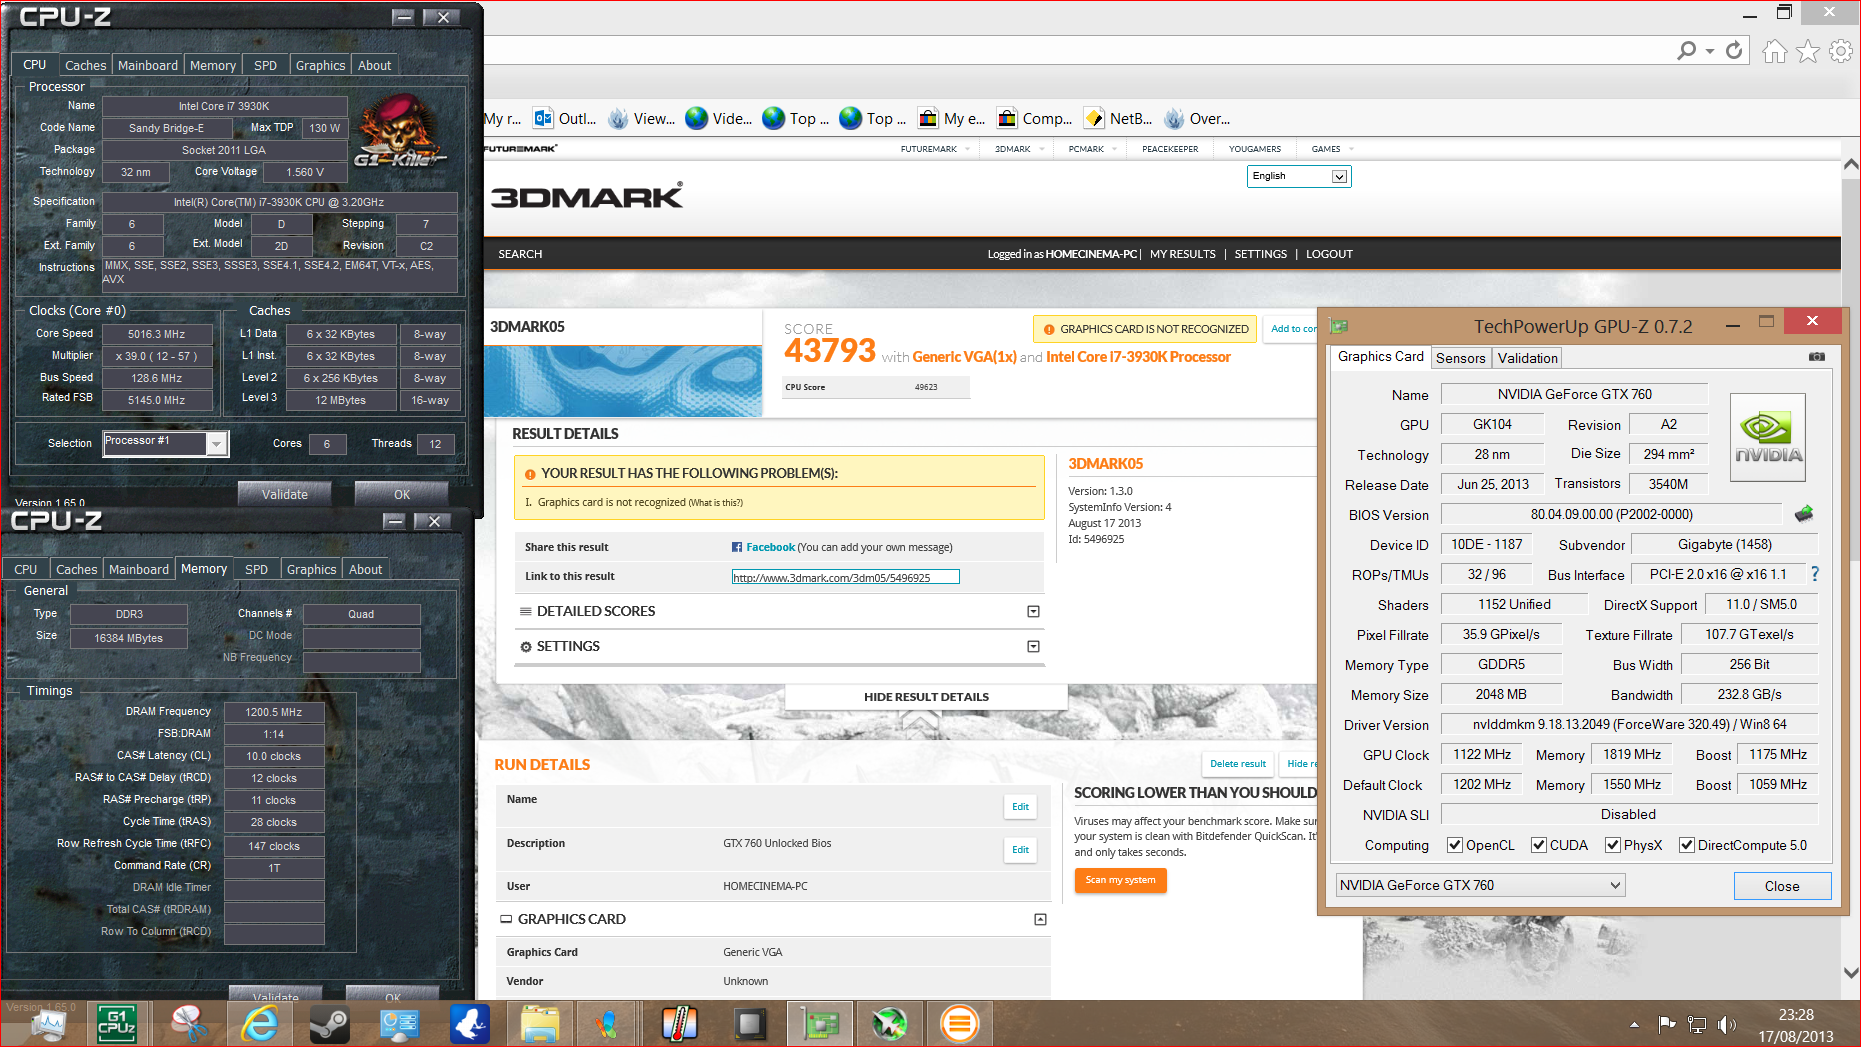Launch Internet Explorer from the taskbar
Screen dimensions: 1861x1047
point(259,1024)
